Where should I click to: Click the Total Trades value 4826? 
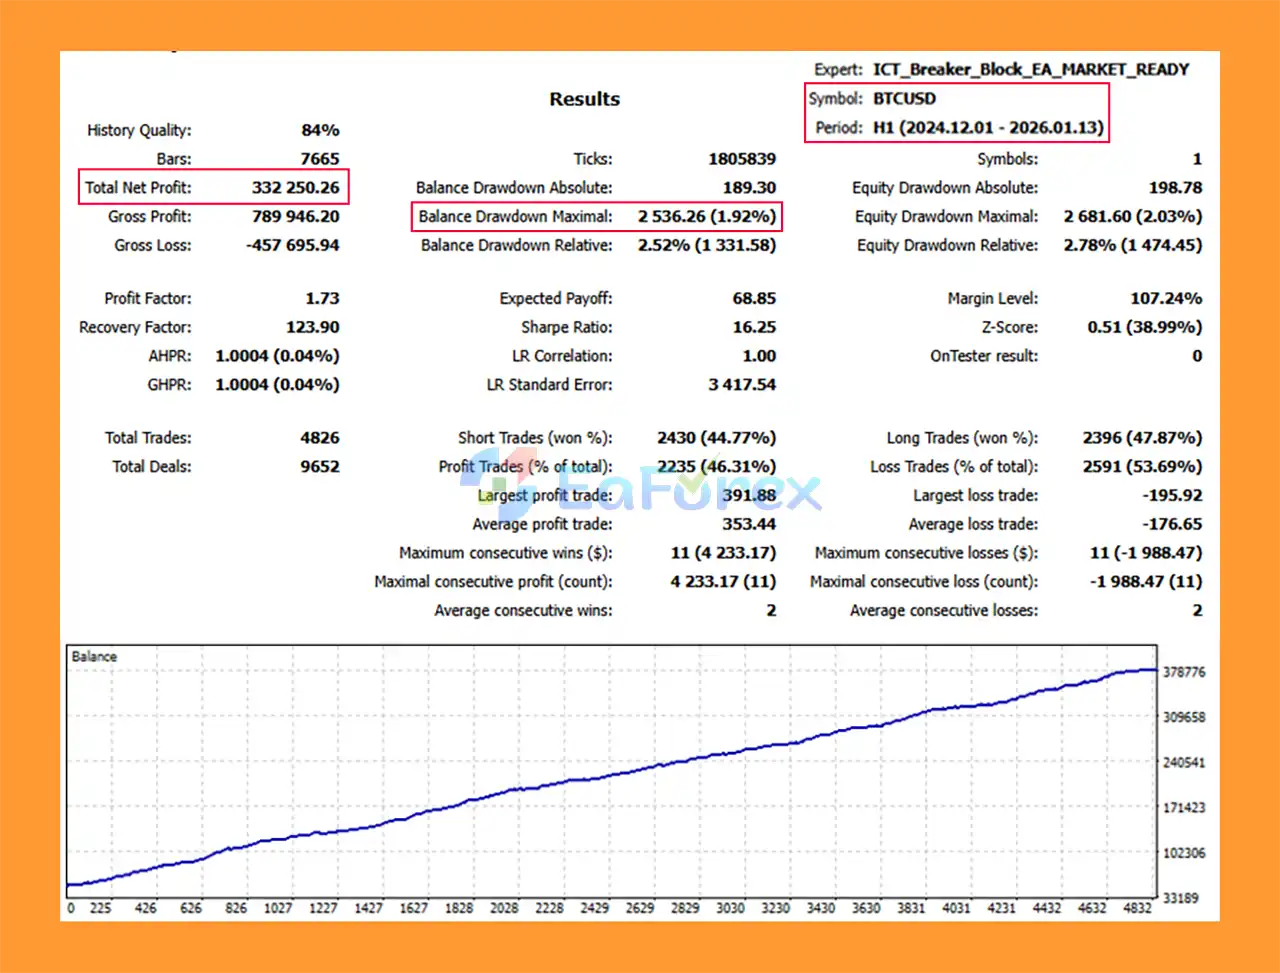click(x=319, y=437)
